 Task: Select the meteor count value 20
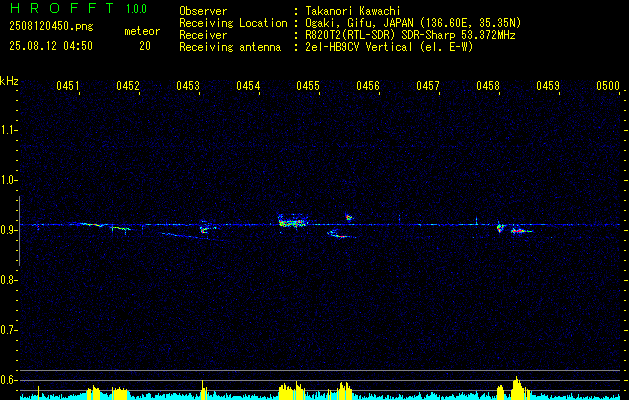point(145,46)
